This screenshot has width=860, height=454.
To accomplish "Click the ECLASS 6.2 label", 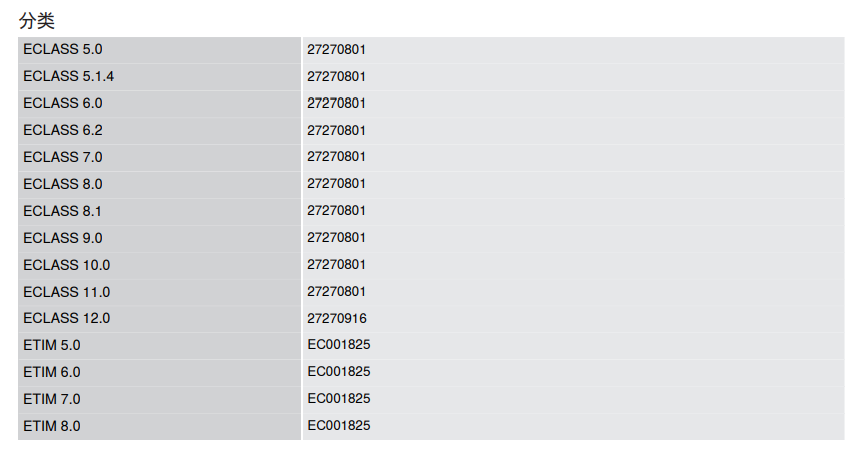I will [x=63, y=130].
